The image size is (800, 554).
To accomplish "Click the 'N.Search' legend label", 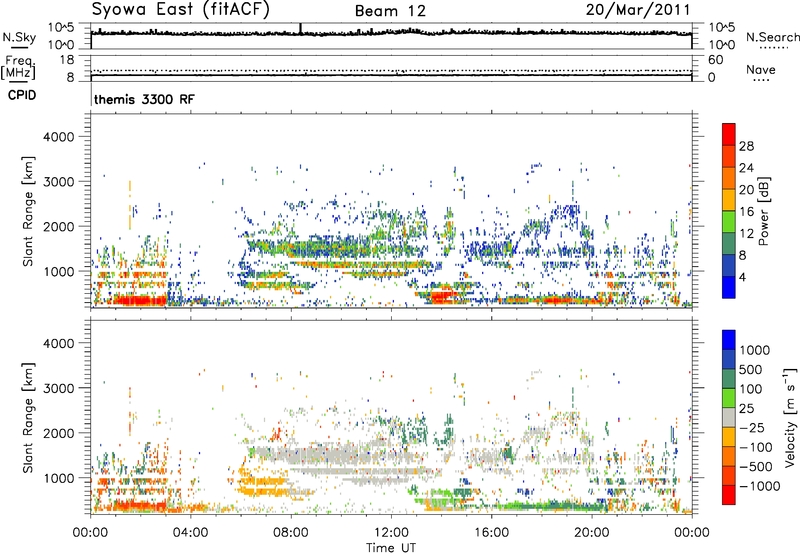I will [772, 37].
